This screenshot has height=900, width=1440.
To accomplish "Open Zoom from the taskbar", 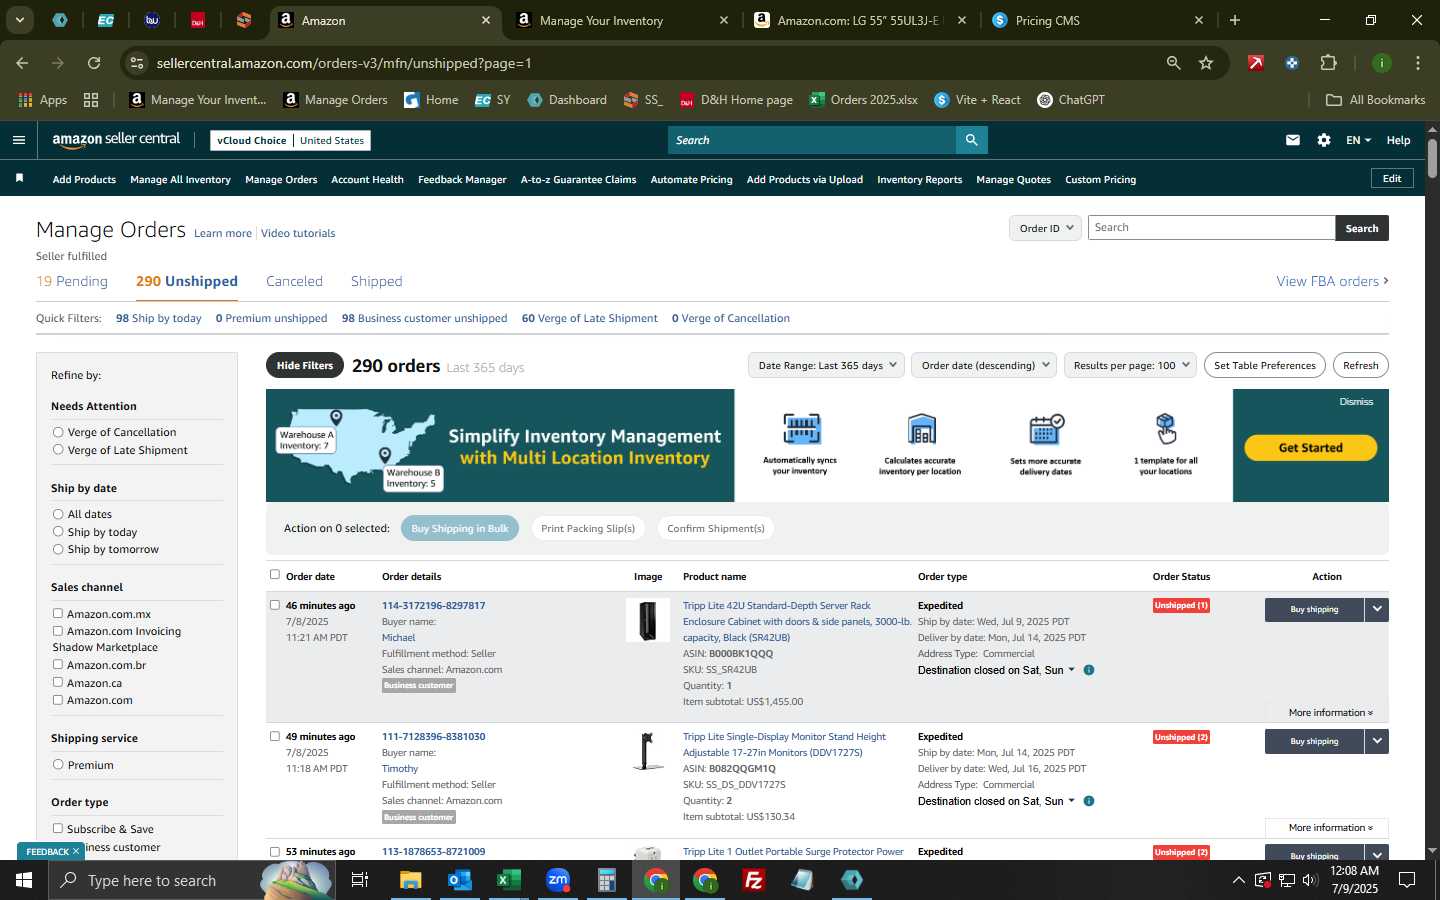I will pyautogui.click(x=557, y=880).
